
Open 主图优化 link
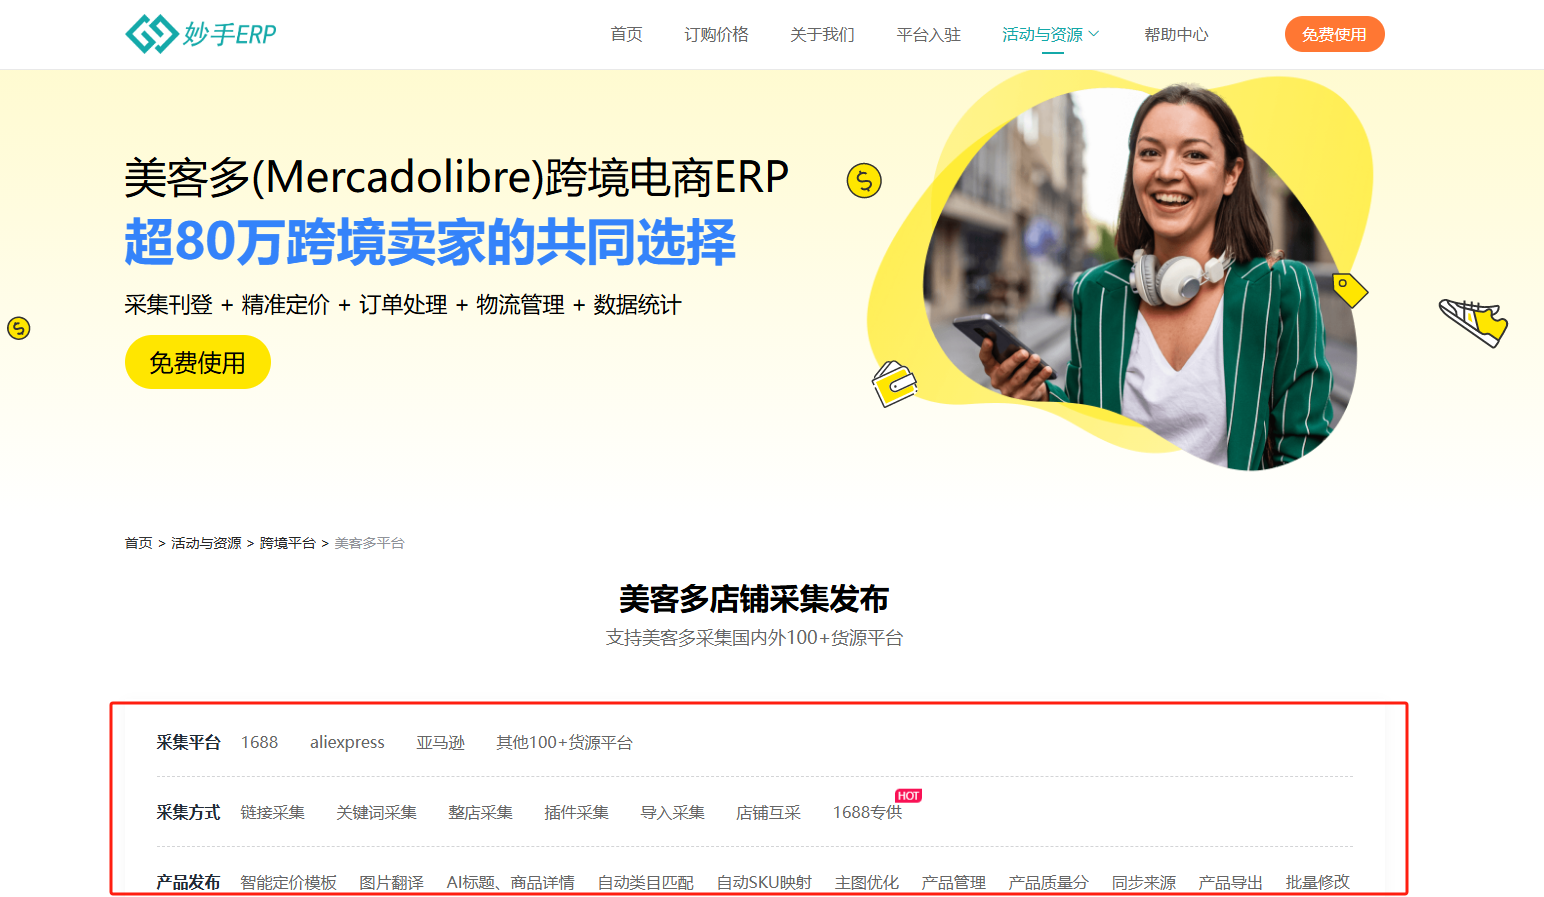867,882
